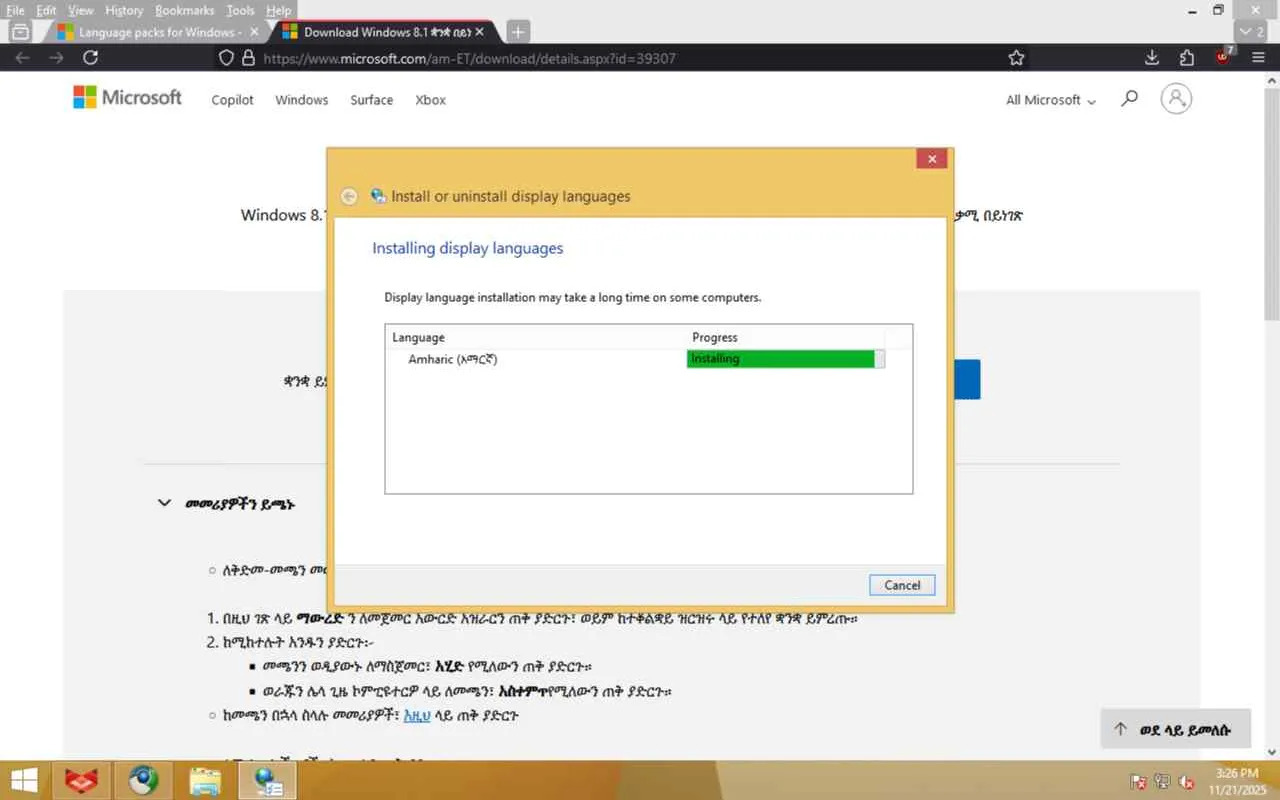Image resolution: width=1280 pixels, height=800 pixels.
Task: Go to Windows in Microsoft header
Action: [x=301, y=100]
